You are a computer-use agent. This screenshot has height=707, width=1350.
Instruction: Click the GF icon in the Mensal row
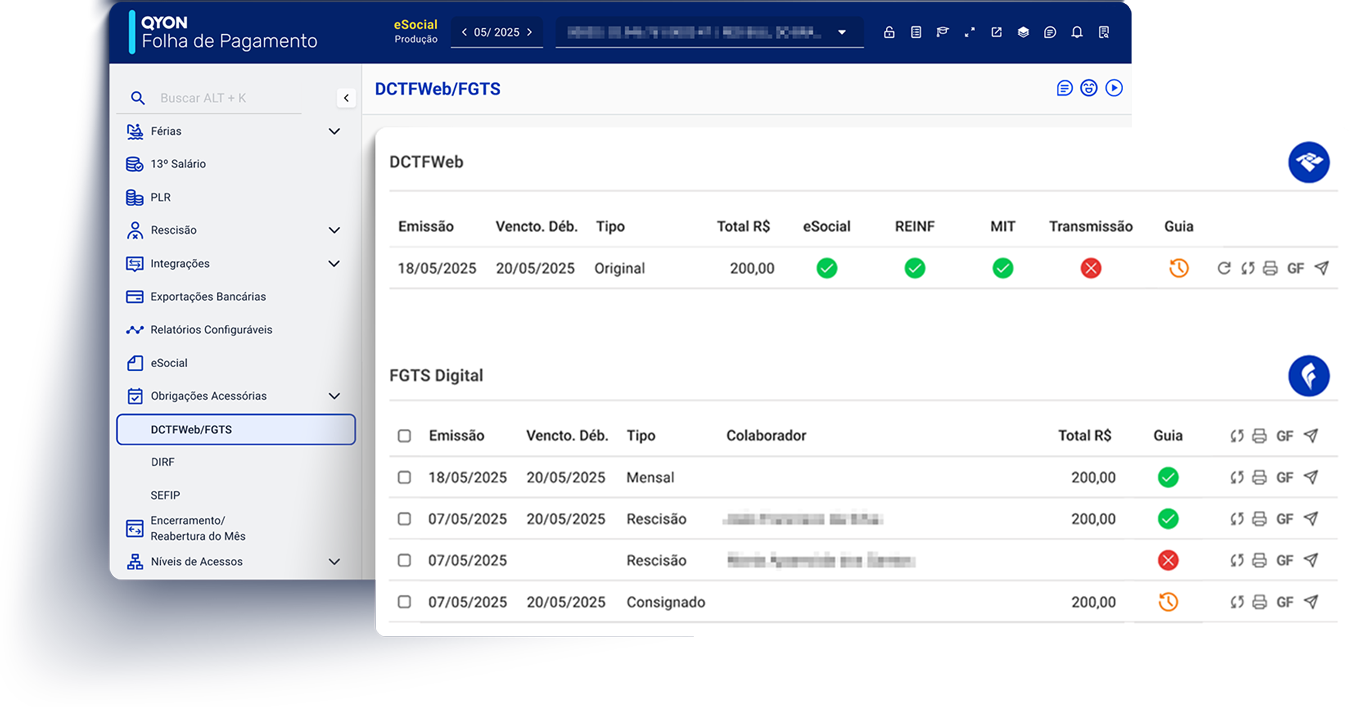point(1285,478)
